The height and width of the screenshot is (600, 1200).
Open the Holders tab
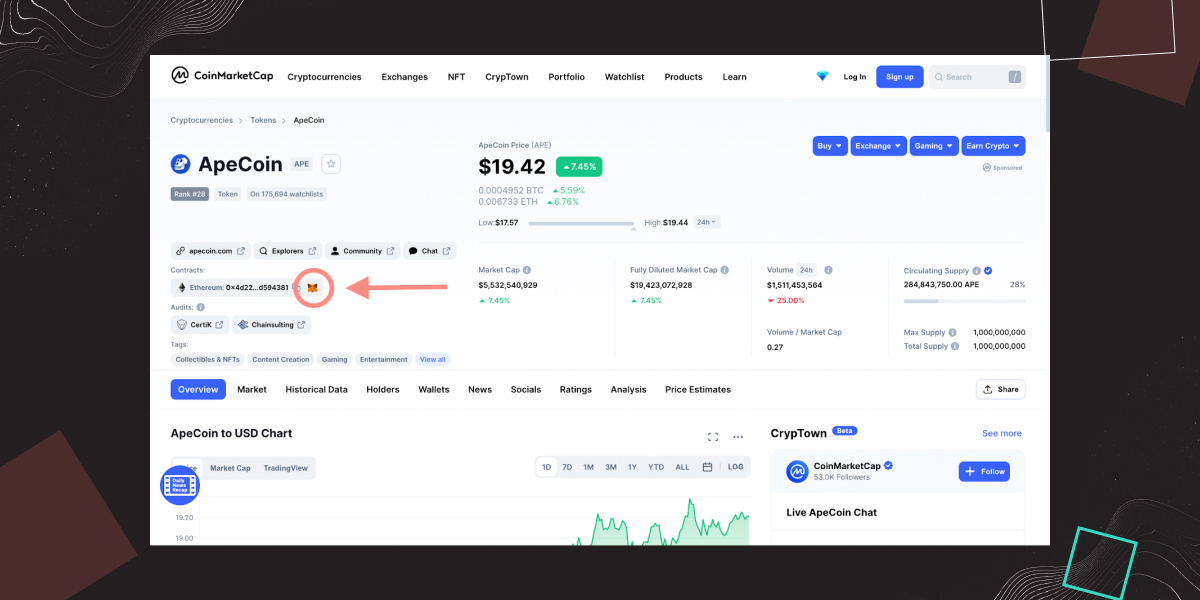coord(383,389)
